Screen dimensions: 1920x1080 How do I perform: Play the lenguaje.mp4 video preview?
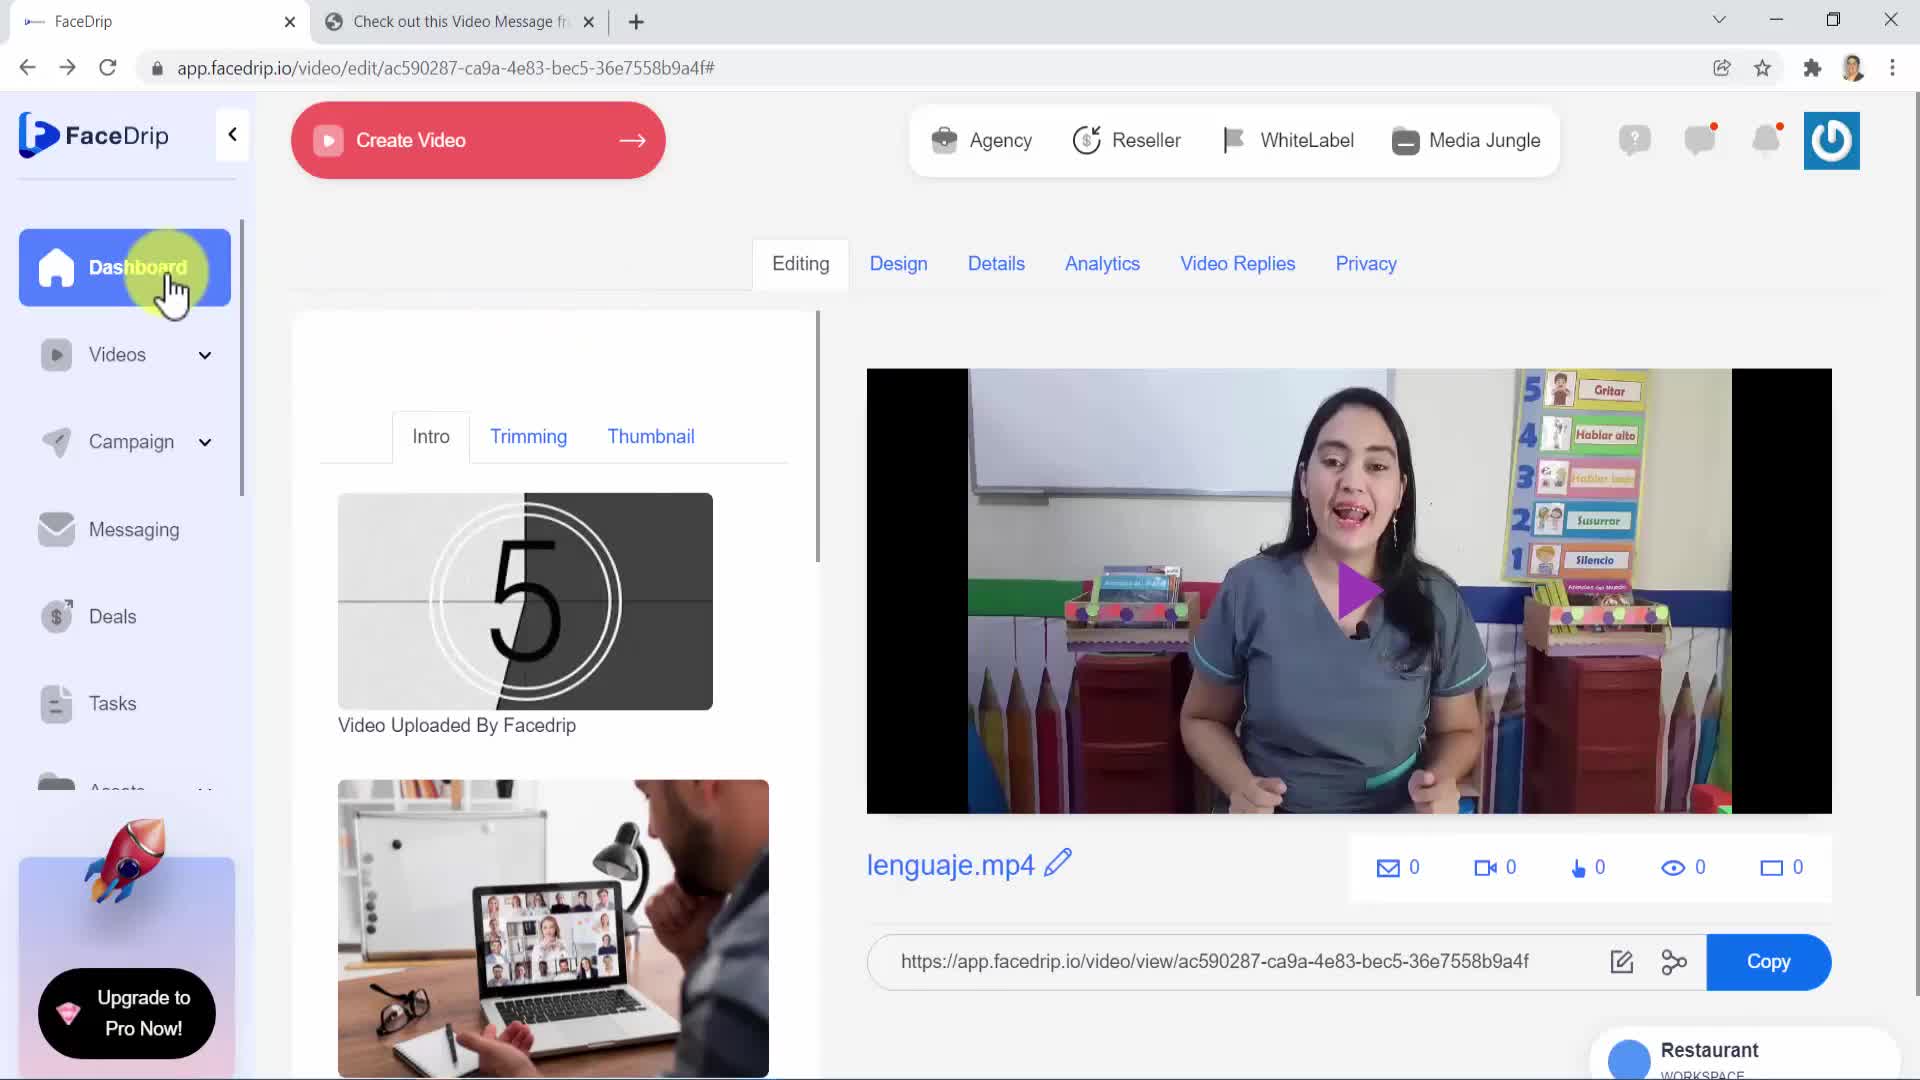1358,591
